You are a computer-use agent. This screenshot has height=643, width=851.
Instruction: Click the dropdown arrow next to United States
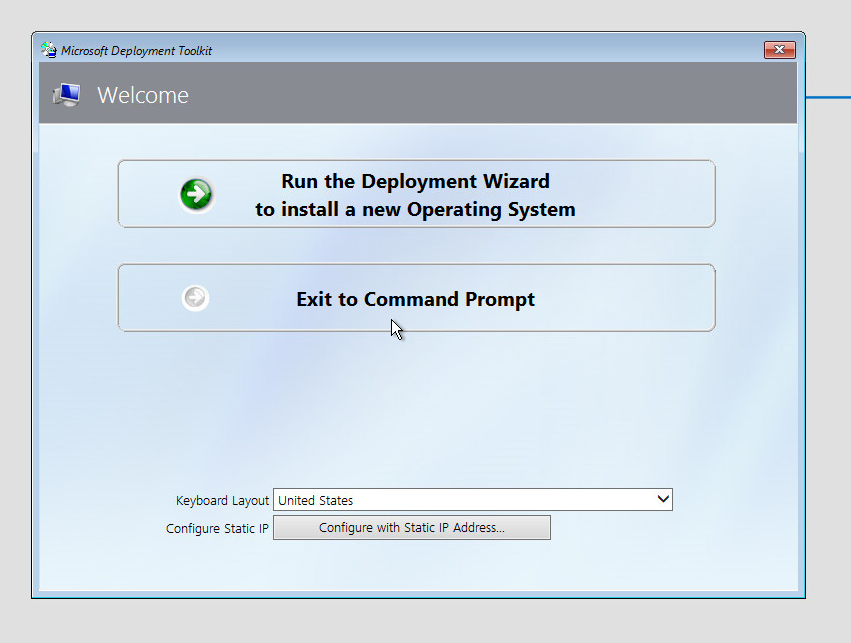coord(662,499)
